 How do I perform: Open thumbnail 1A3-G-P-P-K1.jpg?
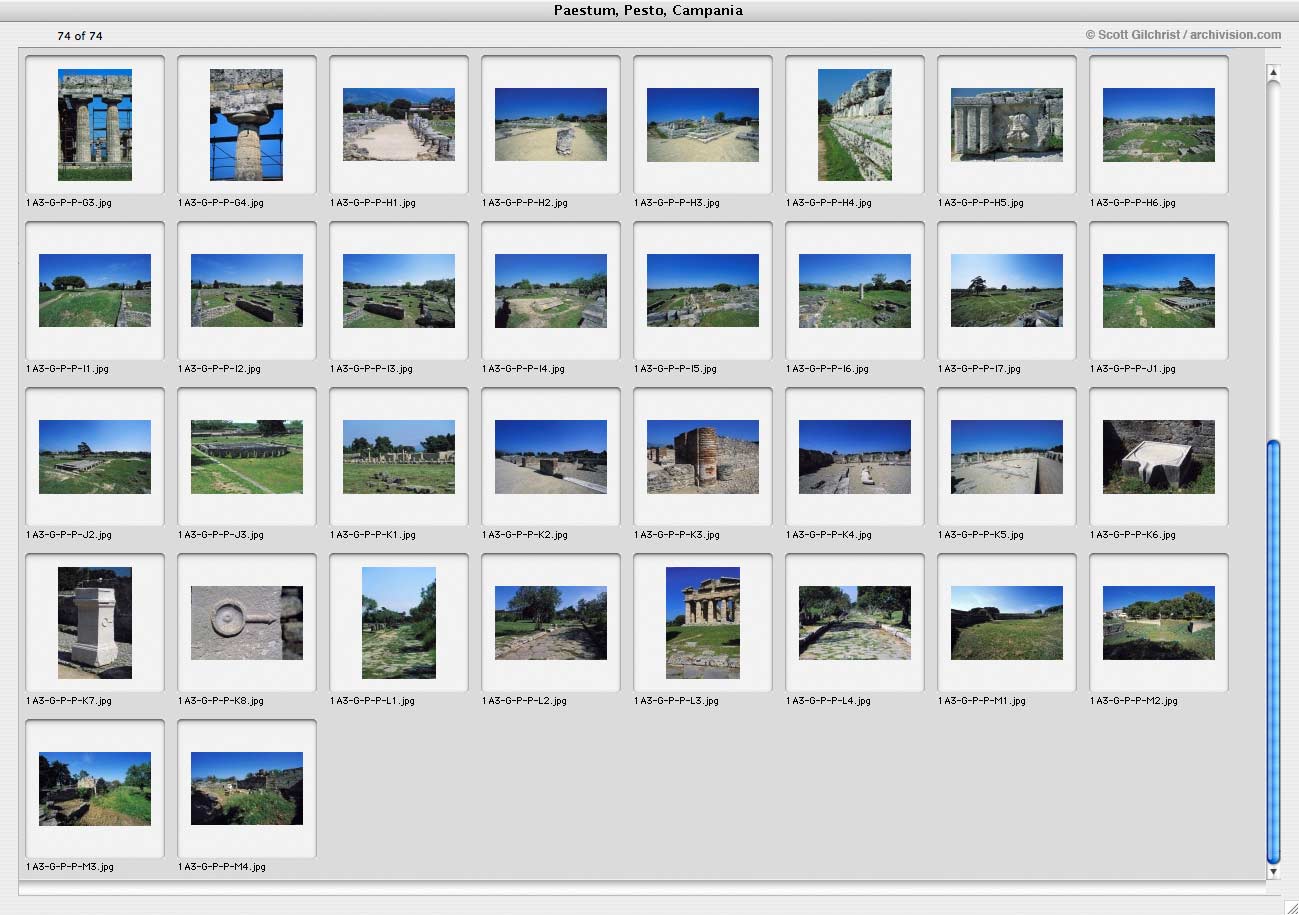[399, 457]
